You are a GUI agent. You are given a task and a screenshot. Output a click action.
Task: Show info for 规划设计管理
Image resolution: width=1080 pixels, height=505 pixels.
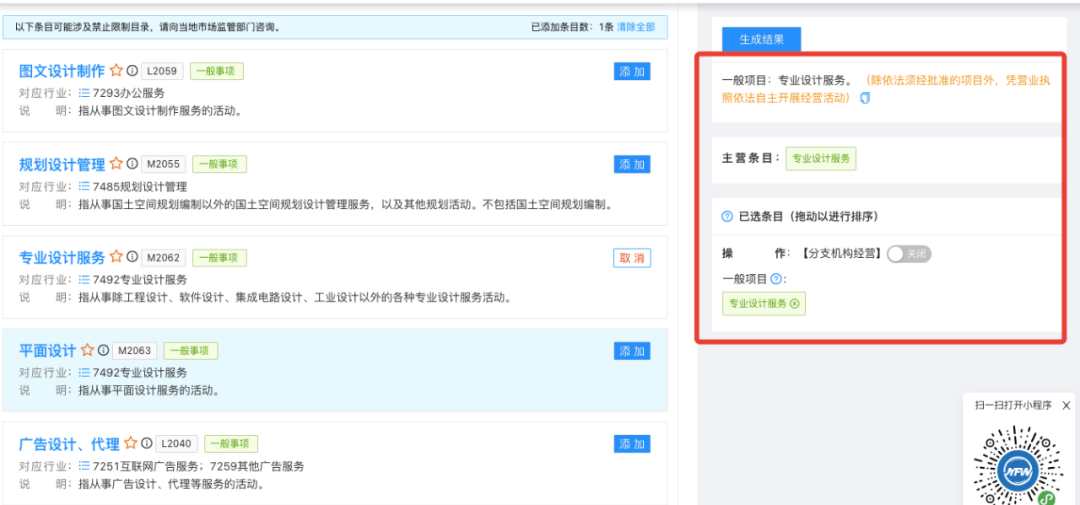(132, 164)
